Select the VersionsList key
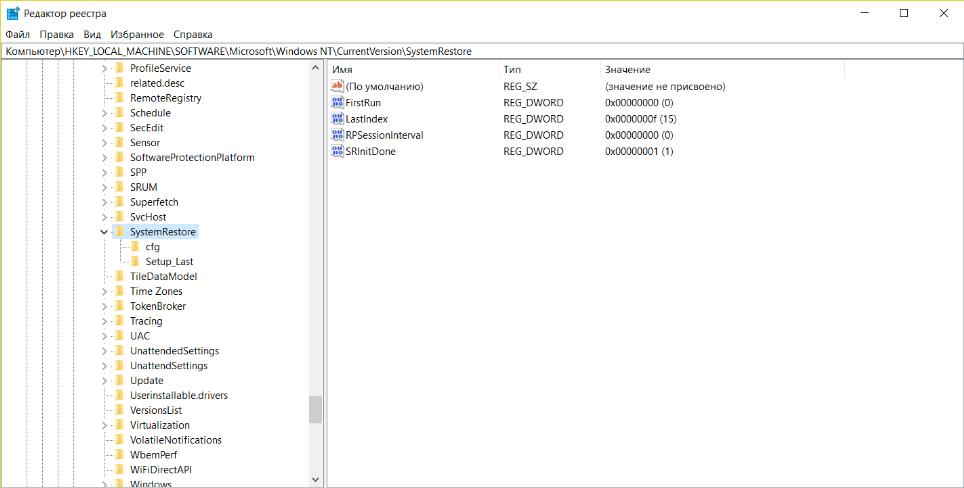Screen dimensions: 964x488 156,410
